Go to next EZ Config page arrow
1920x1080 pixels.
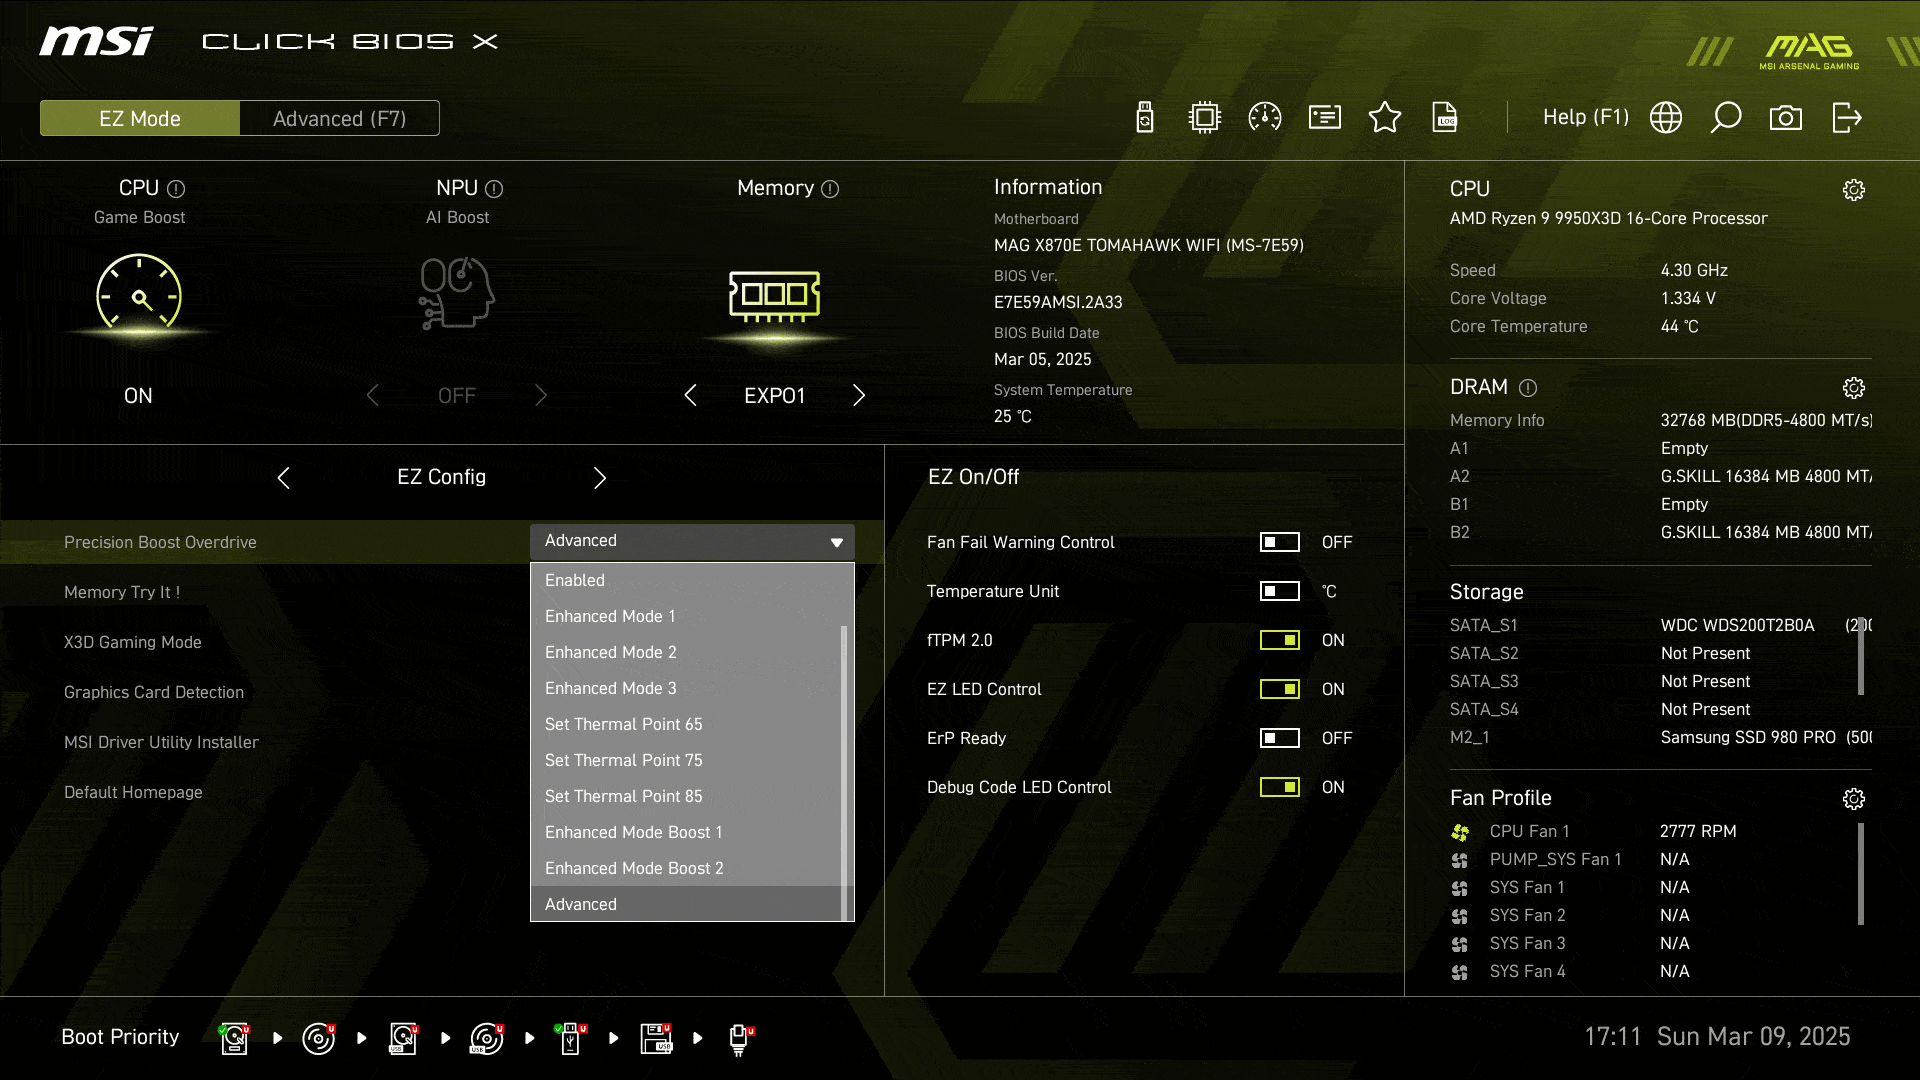pyautogui.click(x=600, y=478)
